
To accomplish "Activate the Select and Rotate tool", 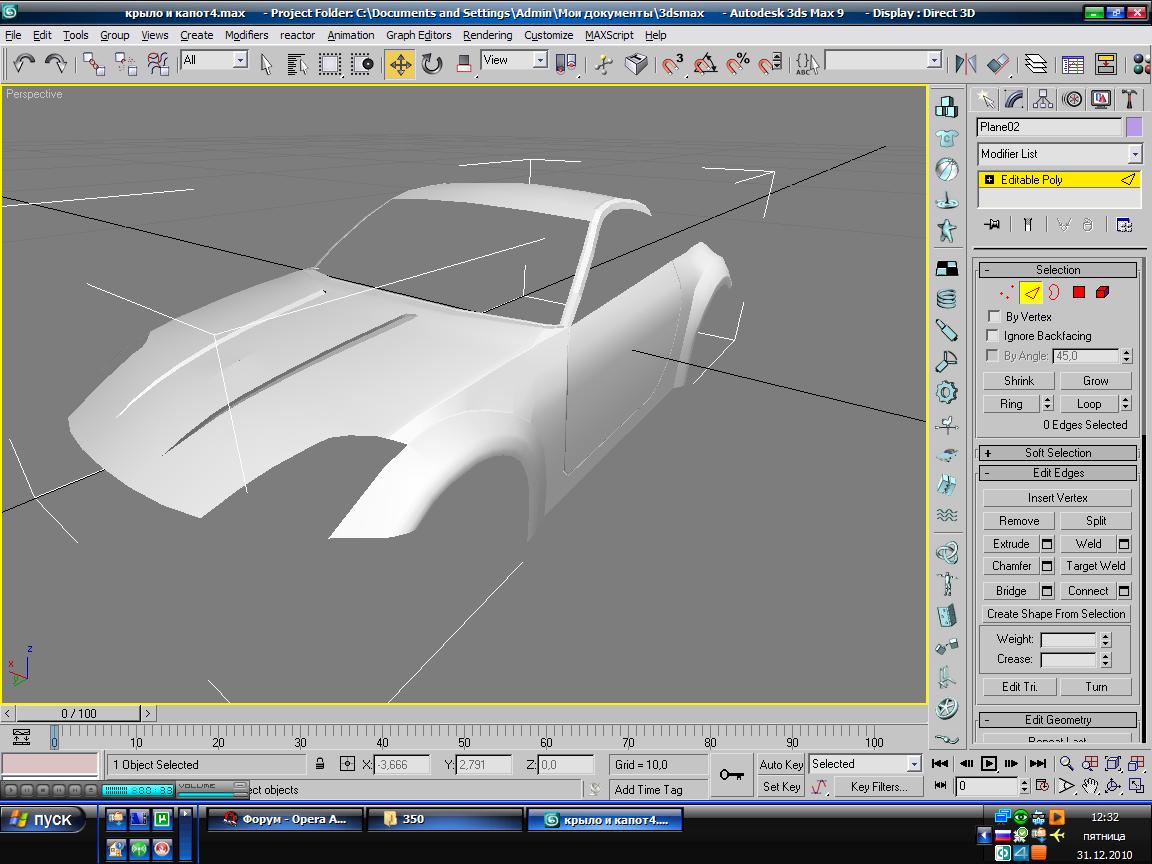I will point(432,64).
